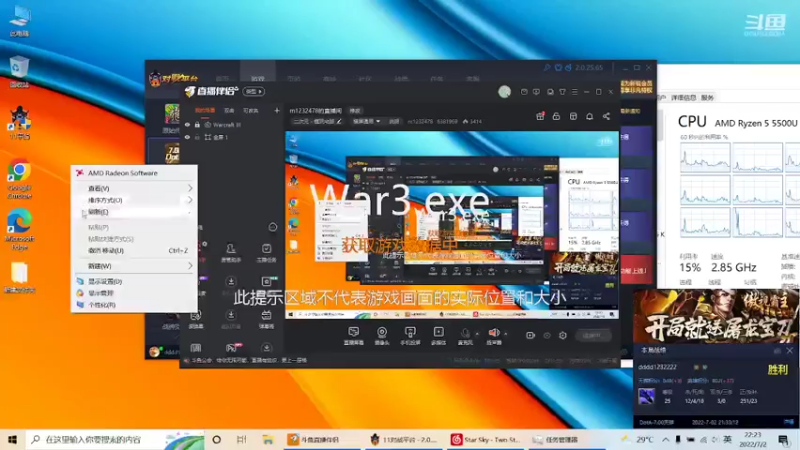
Task: Click the 修改 button beside the room title
Action: coord(355,110)
